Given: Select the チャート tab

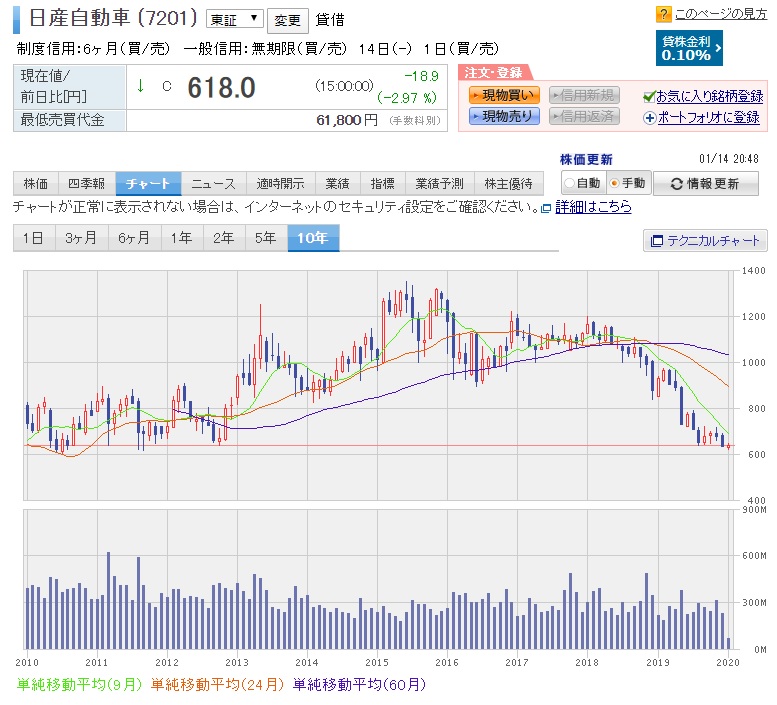Looking at the screenshot, I should [x=148, y=184].
